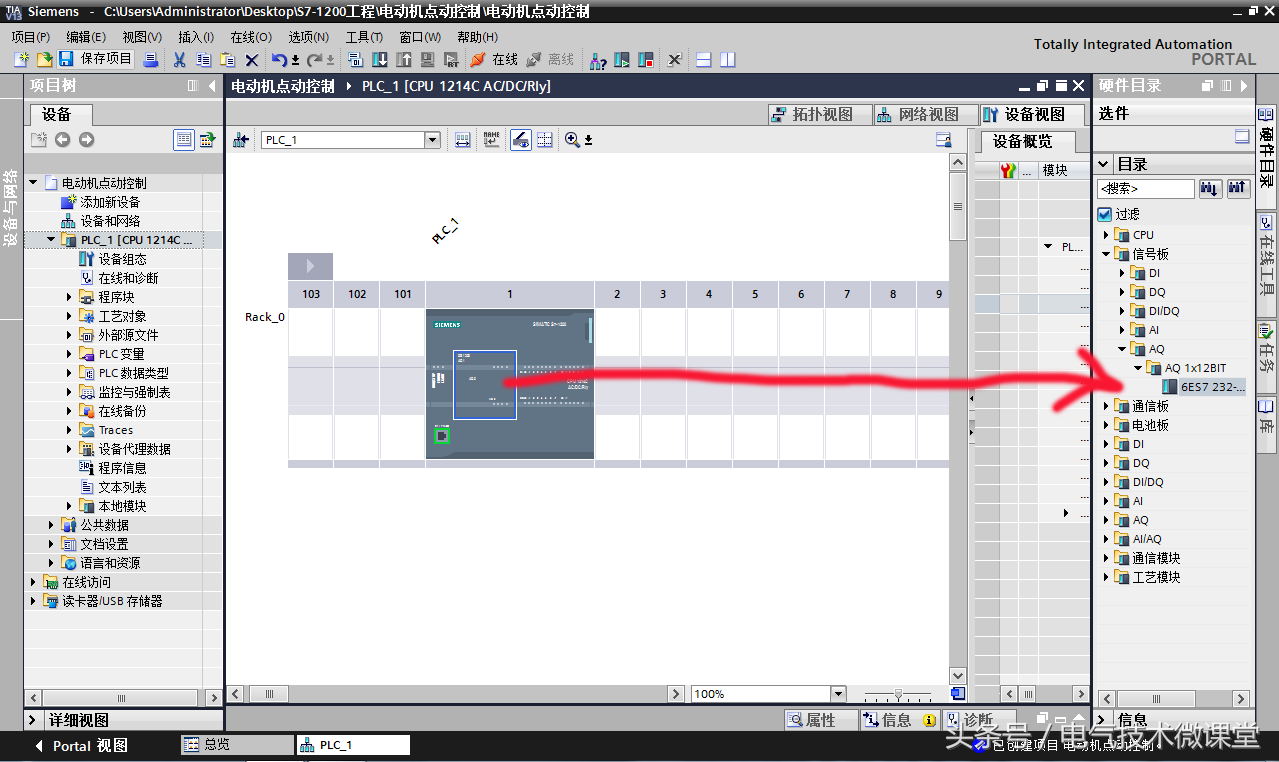The height and width of the screenshot is (762, 1279).
Task: Go online with the 在线 button
Action: (x=493, y=59)
